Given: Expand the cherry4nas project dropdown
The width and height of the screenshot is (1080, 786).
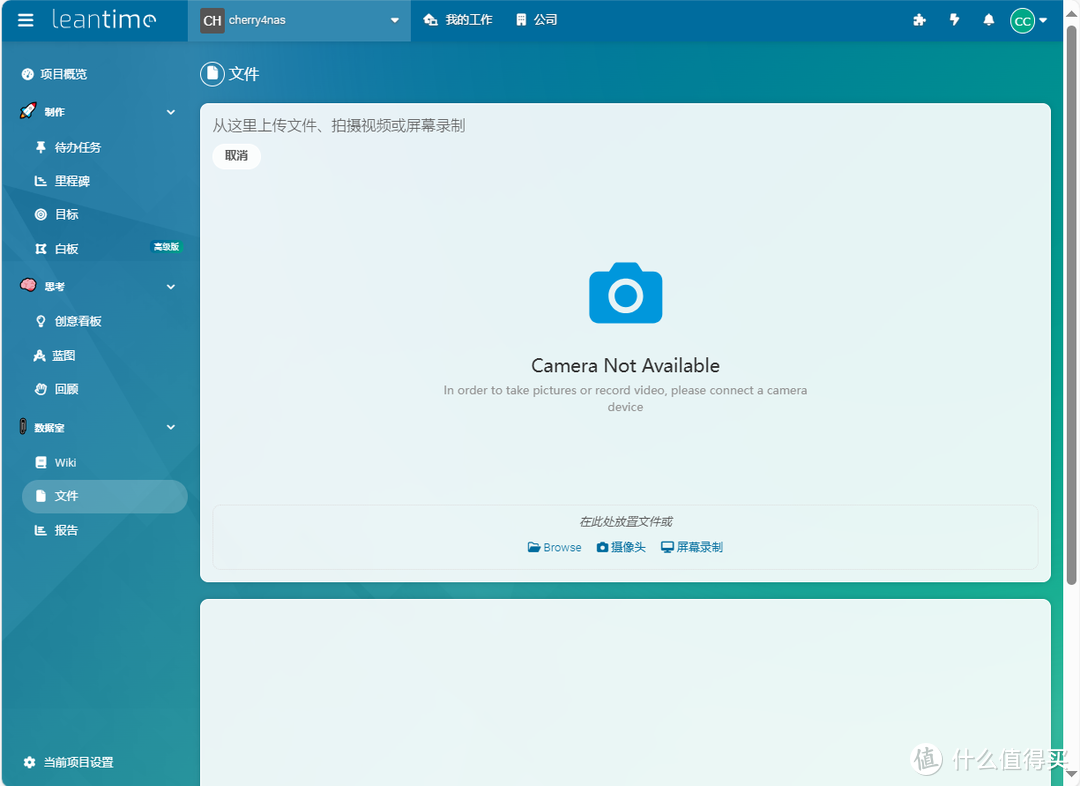Looking at the screenshot, I should [394, 19].
